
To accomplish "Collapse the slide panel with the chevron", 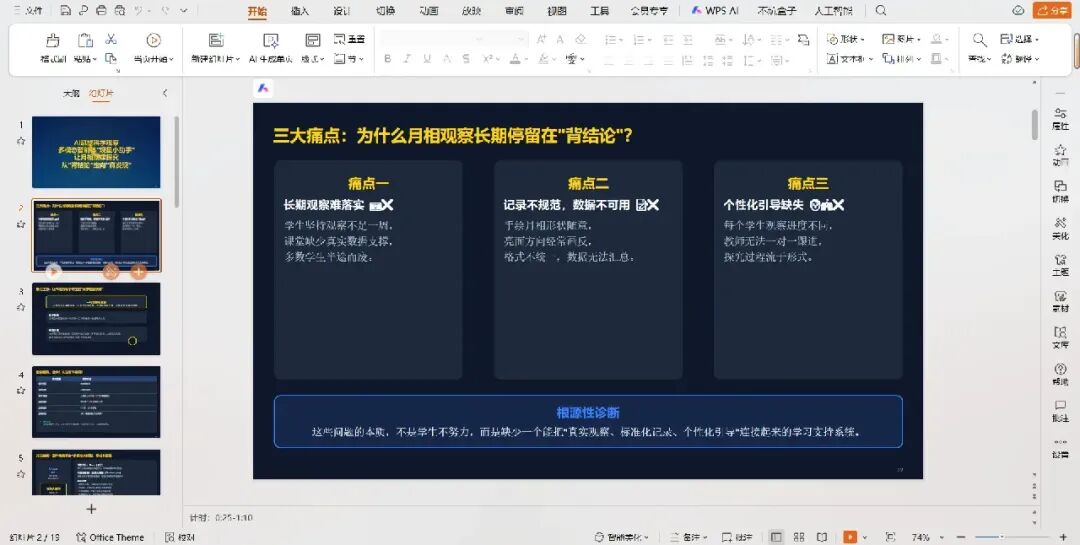I will click(x=165, y=93).
